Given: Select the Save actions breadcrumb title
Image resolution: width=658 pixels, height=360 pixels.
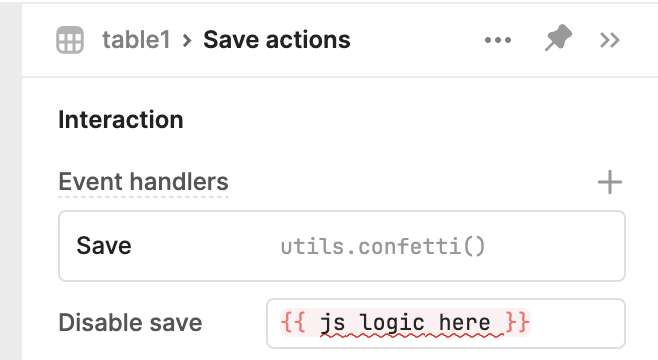Looking at the screenshot, I should point(277,40).
